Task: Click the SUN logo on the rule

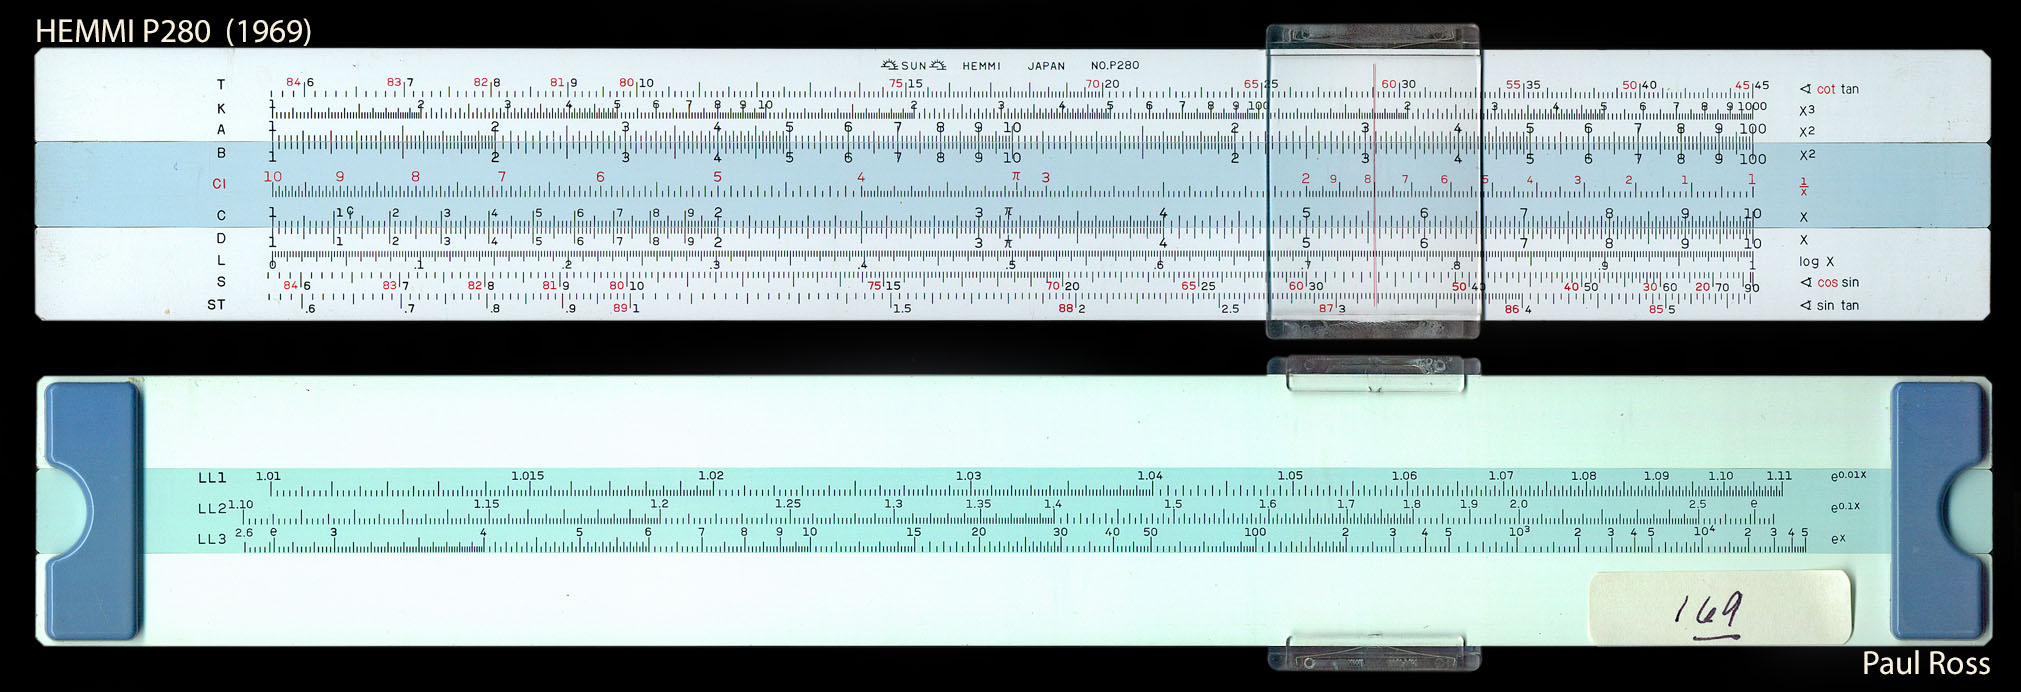Action: (x=913, y=66)
